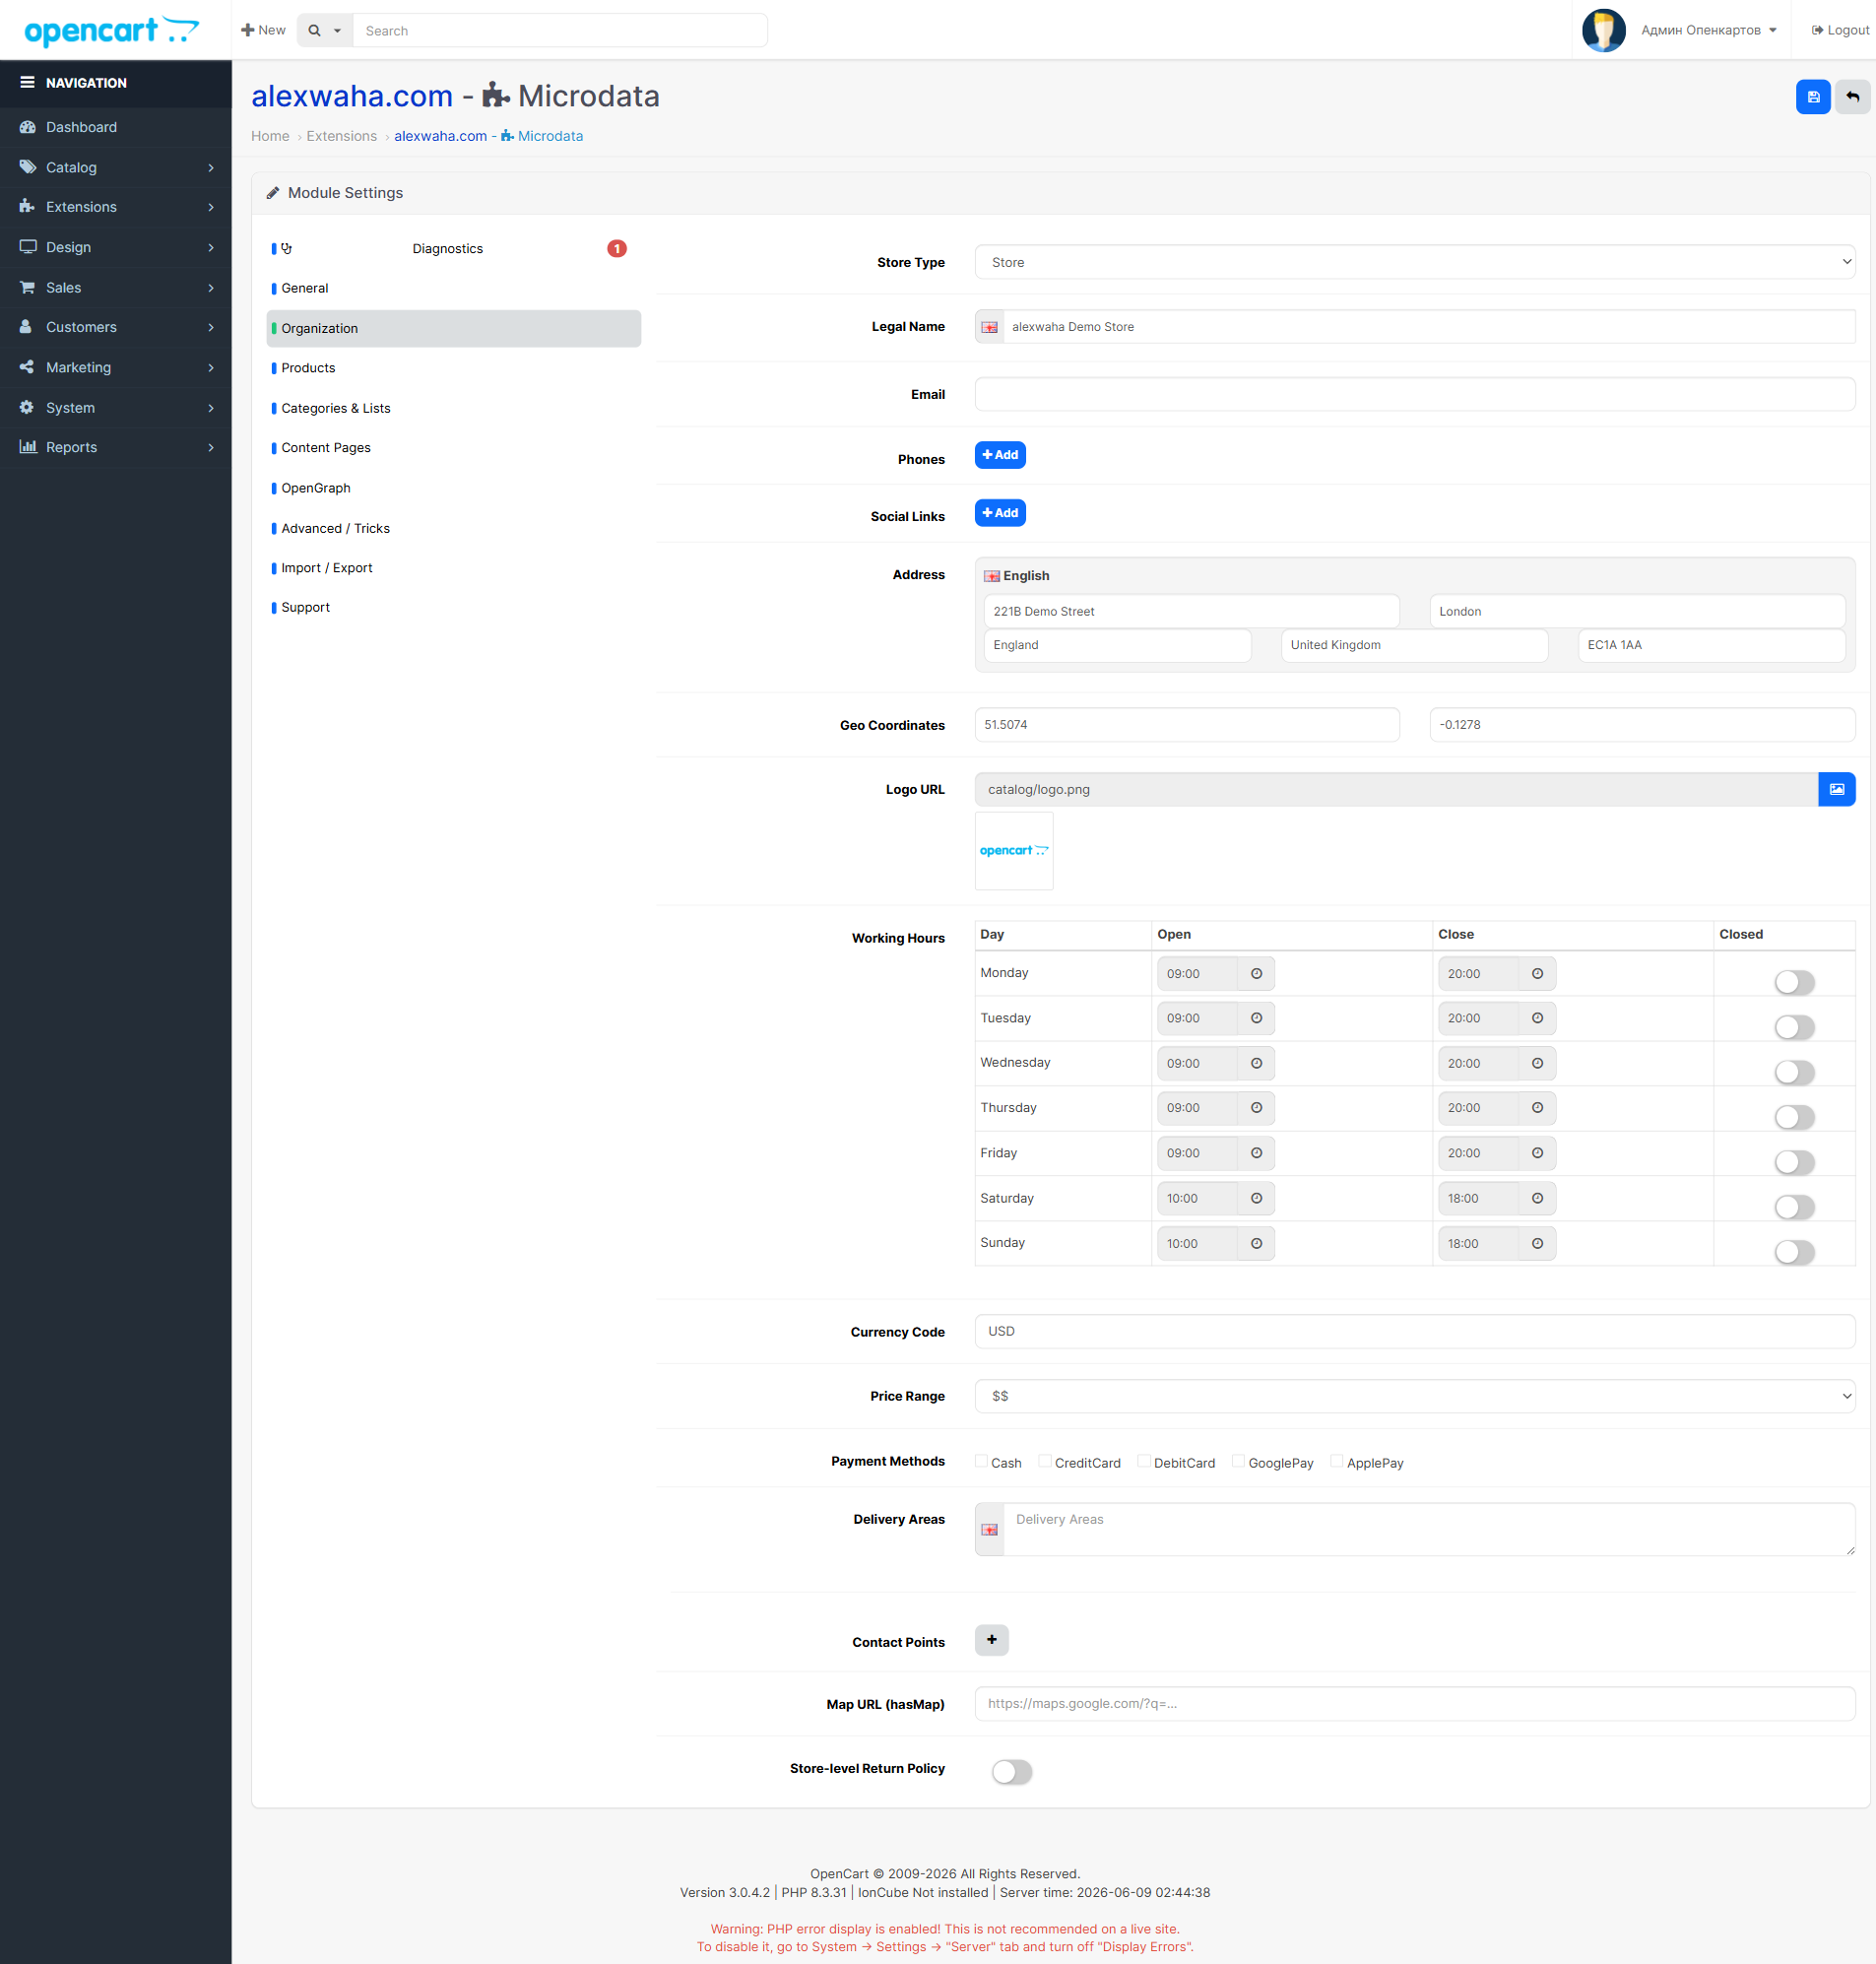Click the Map URL input field
1876x1964 pixels.
pos(1415,1704)
